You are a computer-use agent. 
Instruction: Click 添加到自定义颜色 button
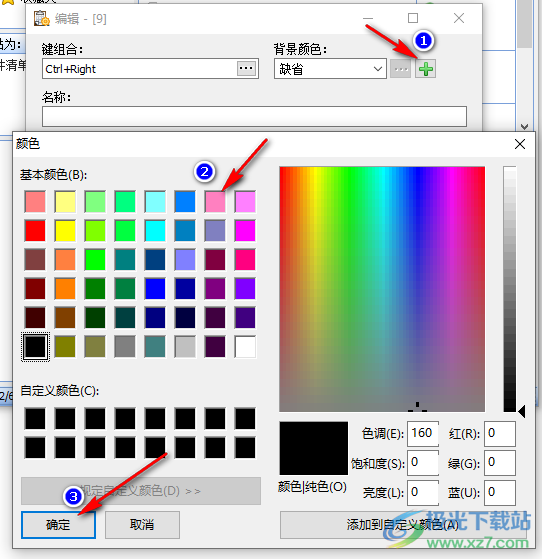403,525
